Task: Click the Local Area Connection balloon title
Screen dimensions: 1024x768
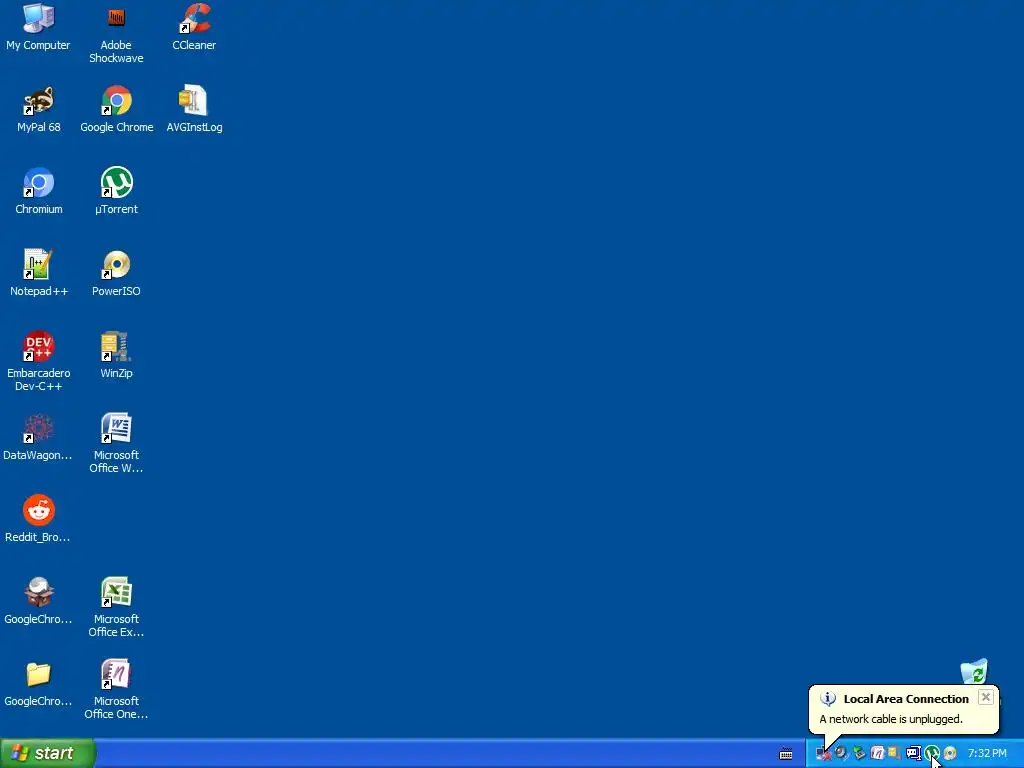Action: [x=906, y=699]
